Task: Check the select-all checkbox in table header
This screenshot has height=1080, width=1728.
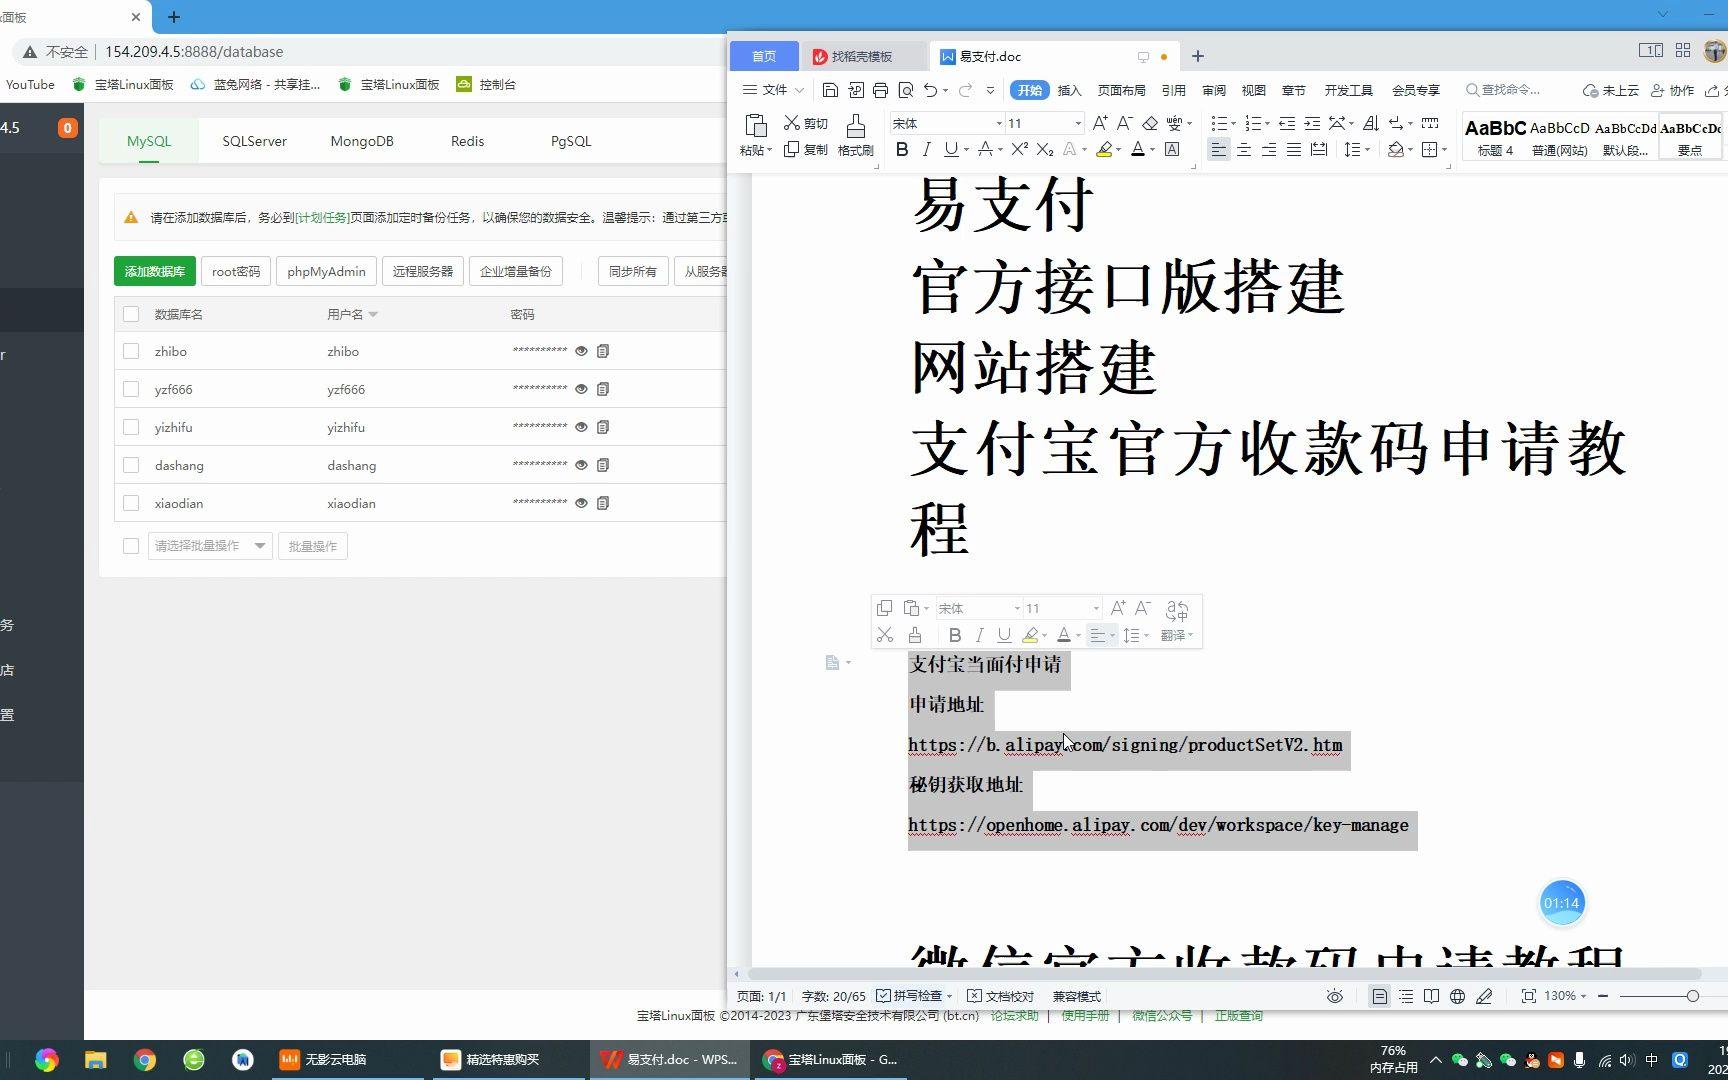Action: point(131,314)
